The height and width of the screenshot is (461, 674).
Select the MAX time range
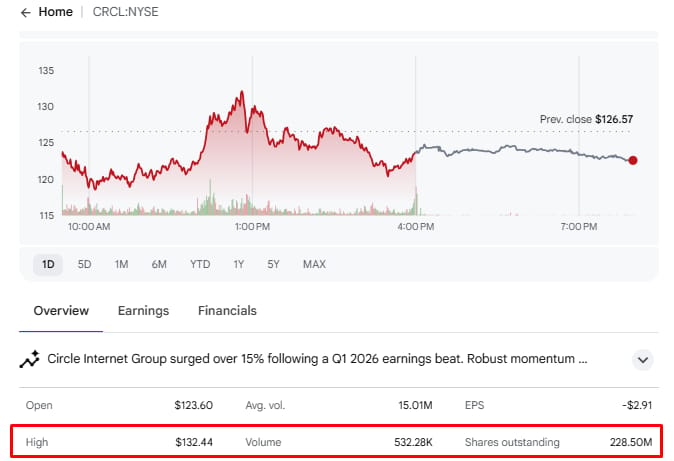(x=314, y=264)
